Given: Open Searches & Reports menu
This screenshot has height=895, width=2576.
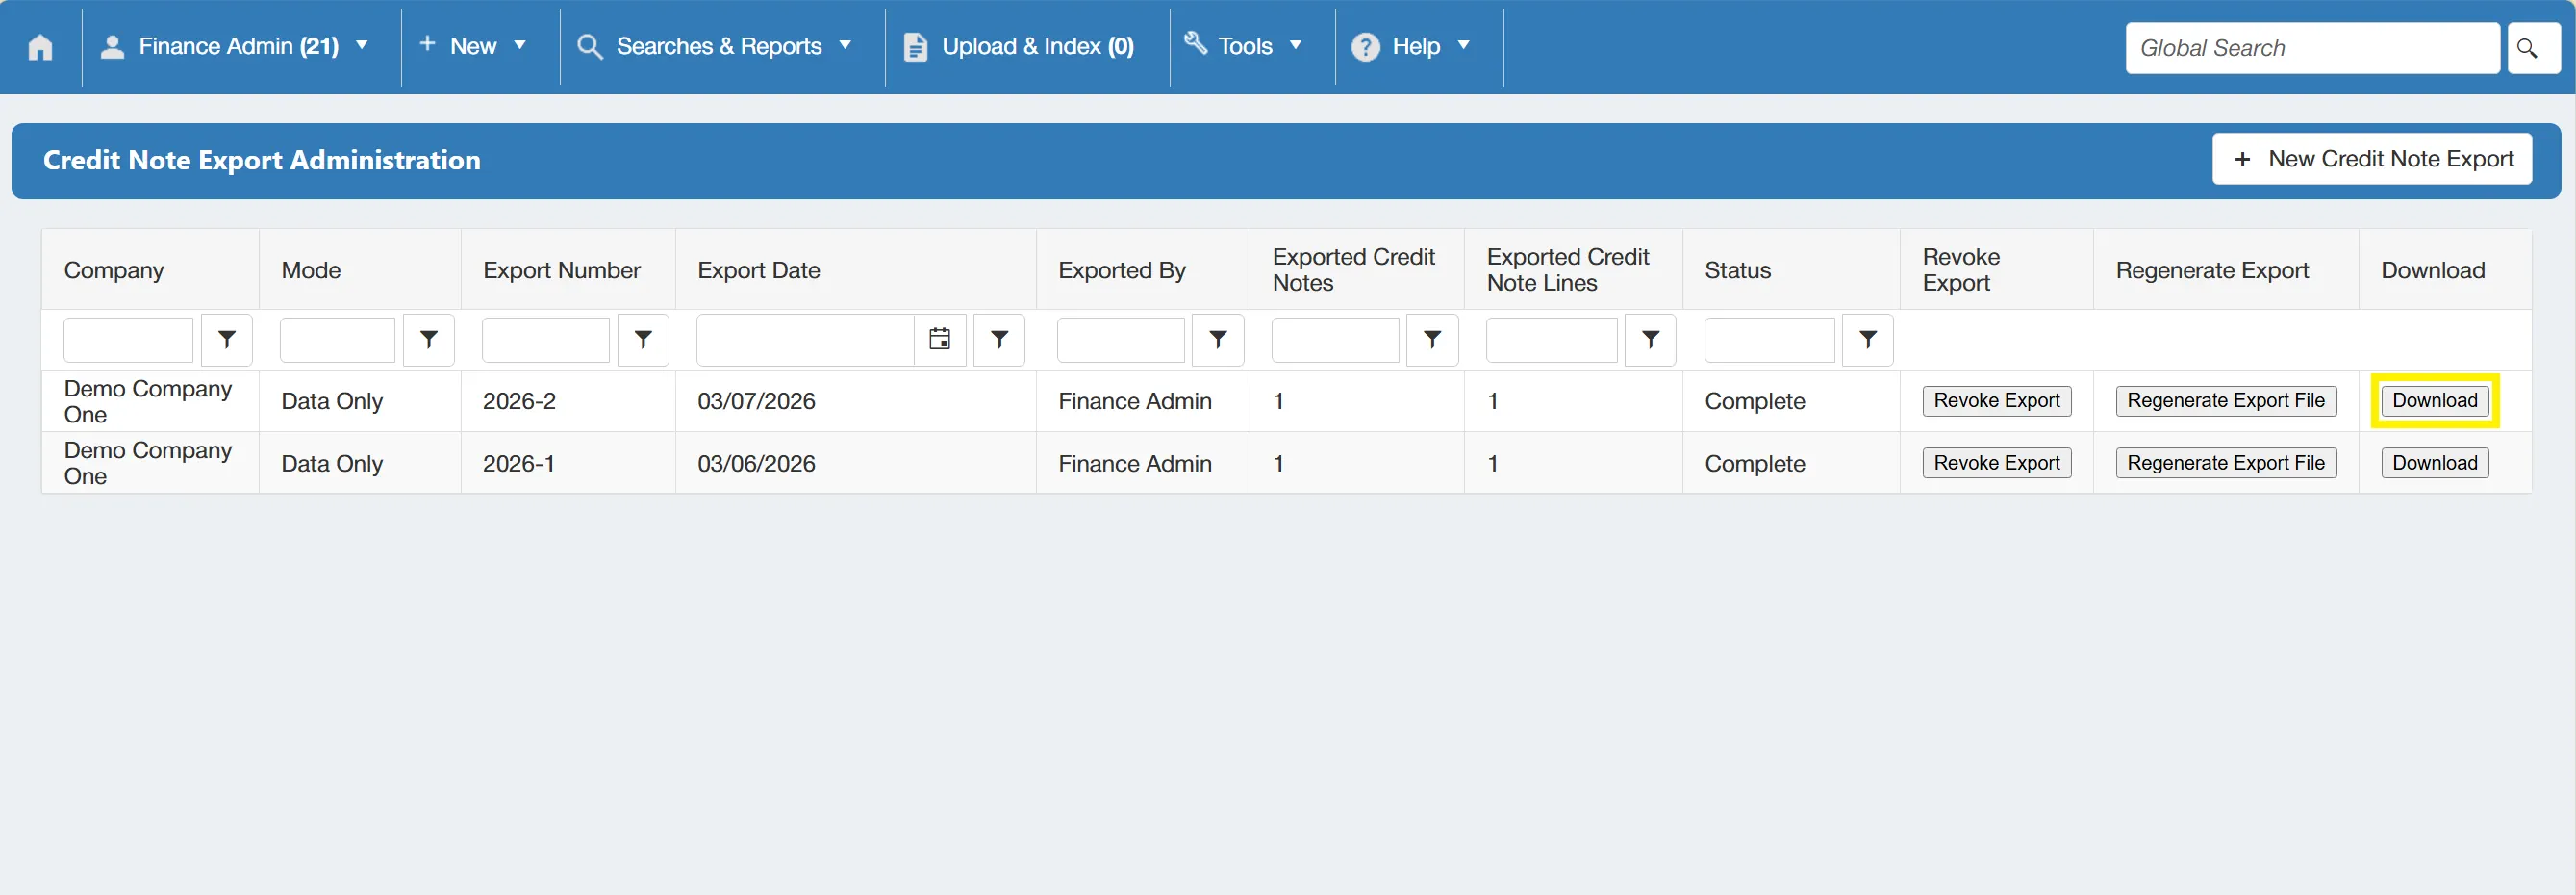Looking at the screenshot, I should pyautogui.click(x=715, y=46).
